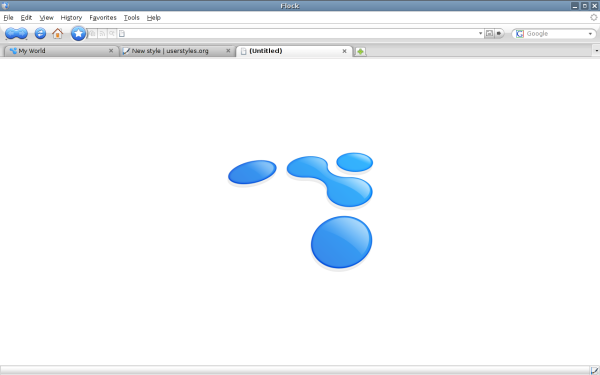Select the (Untitled) tab
The width and height of the screenshot is (600, 375).
[294, 51]
